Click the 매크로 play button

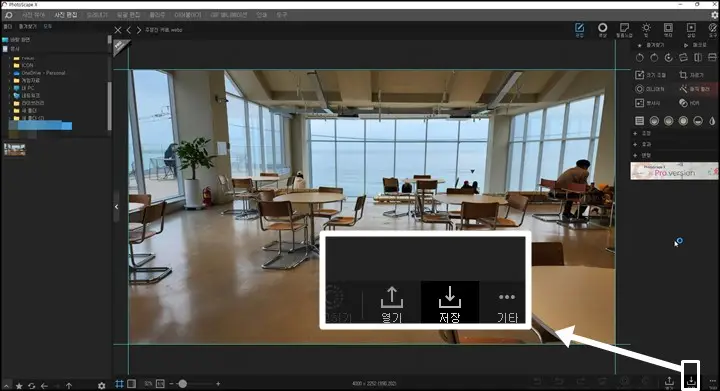pos(686,45)
